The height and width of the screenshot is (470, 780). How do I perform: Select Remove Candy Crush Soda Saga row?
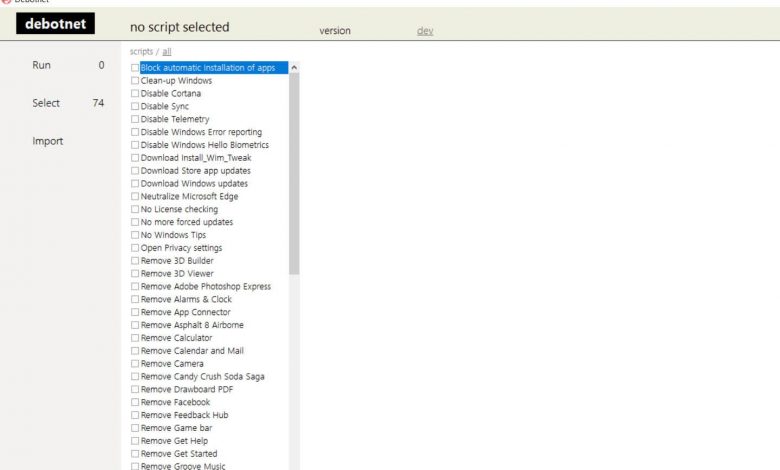[202, 377]
